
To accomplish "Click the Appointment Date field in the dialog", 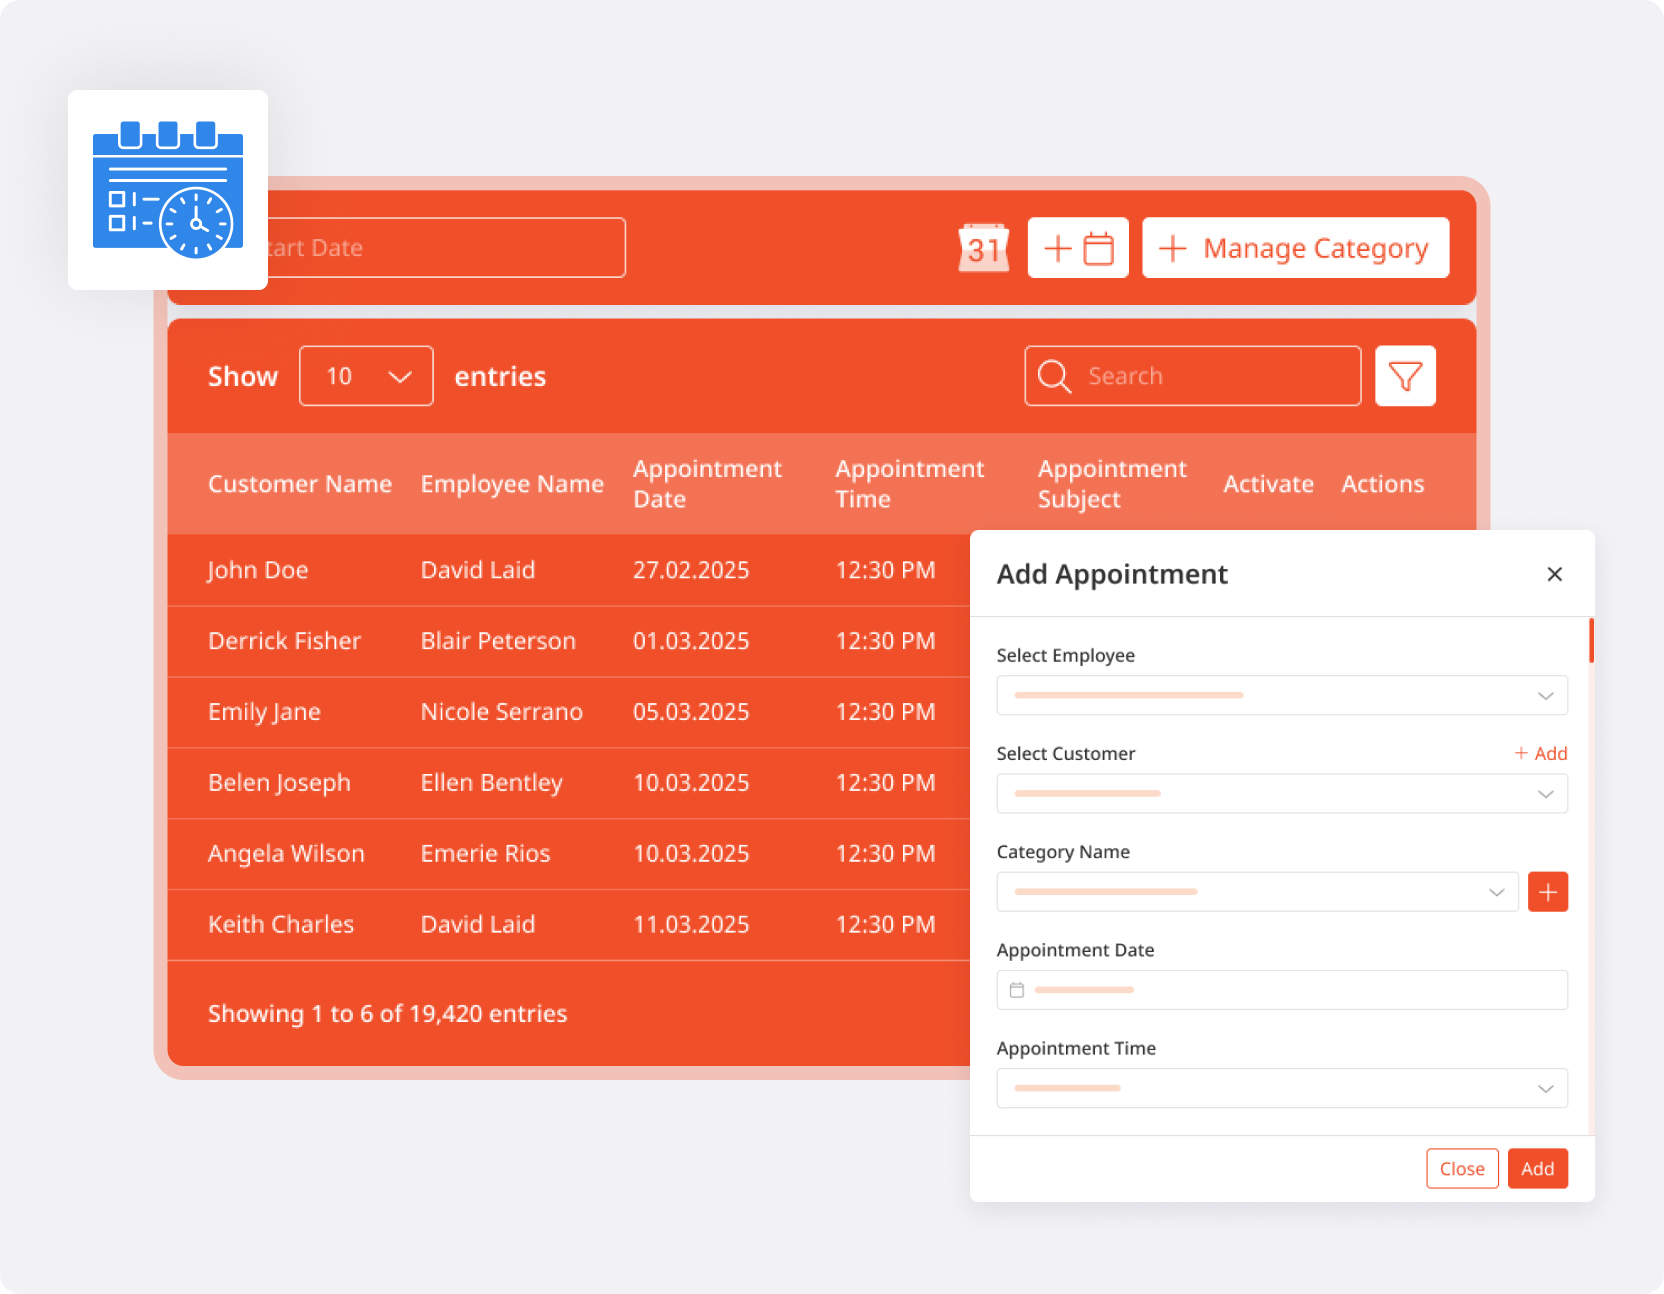I will pyautogui.click(x=1282, y=990).
